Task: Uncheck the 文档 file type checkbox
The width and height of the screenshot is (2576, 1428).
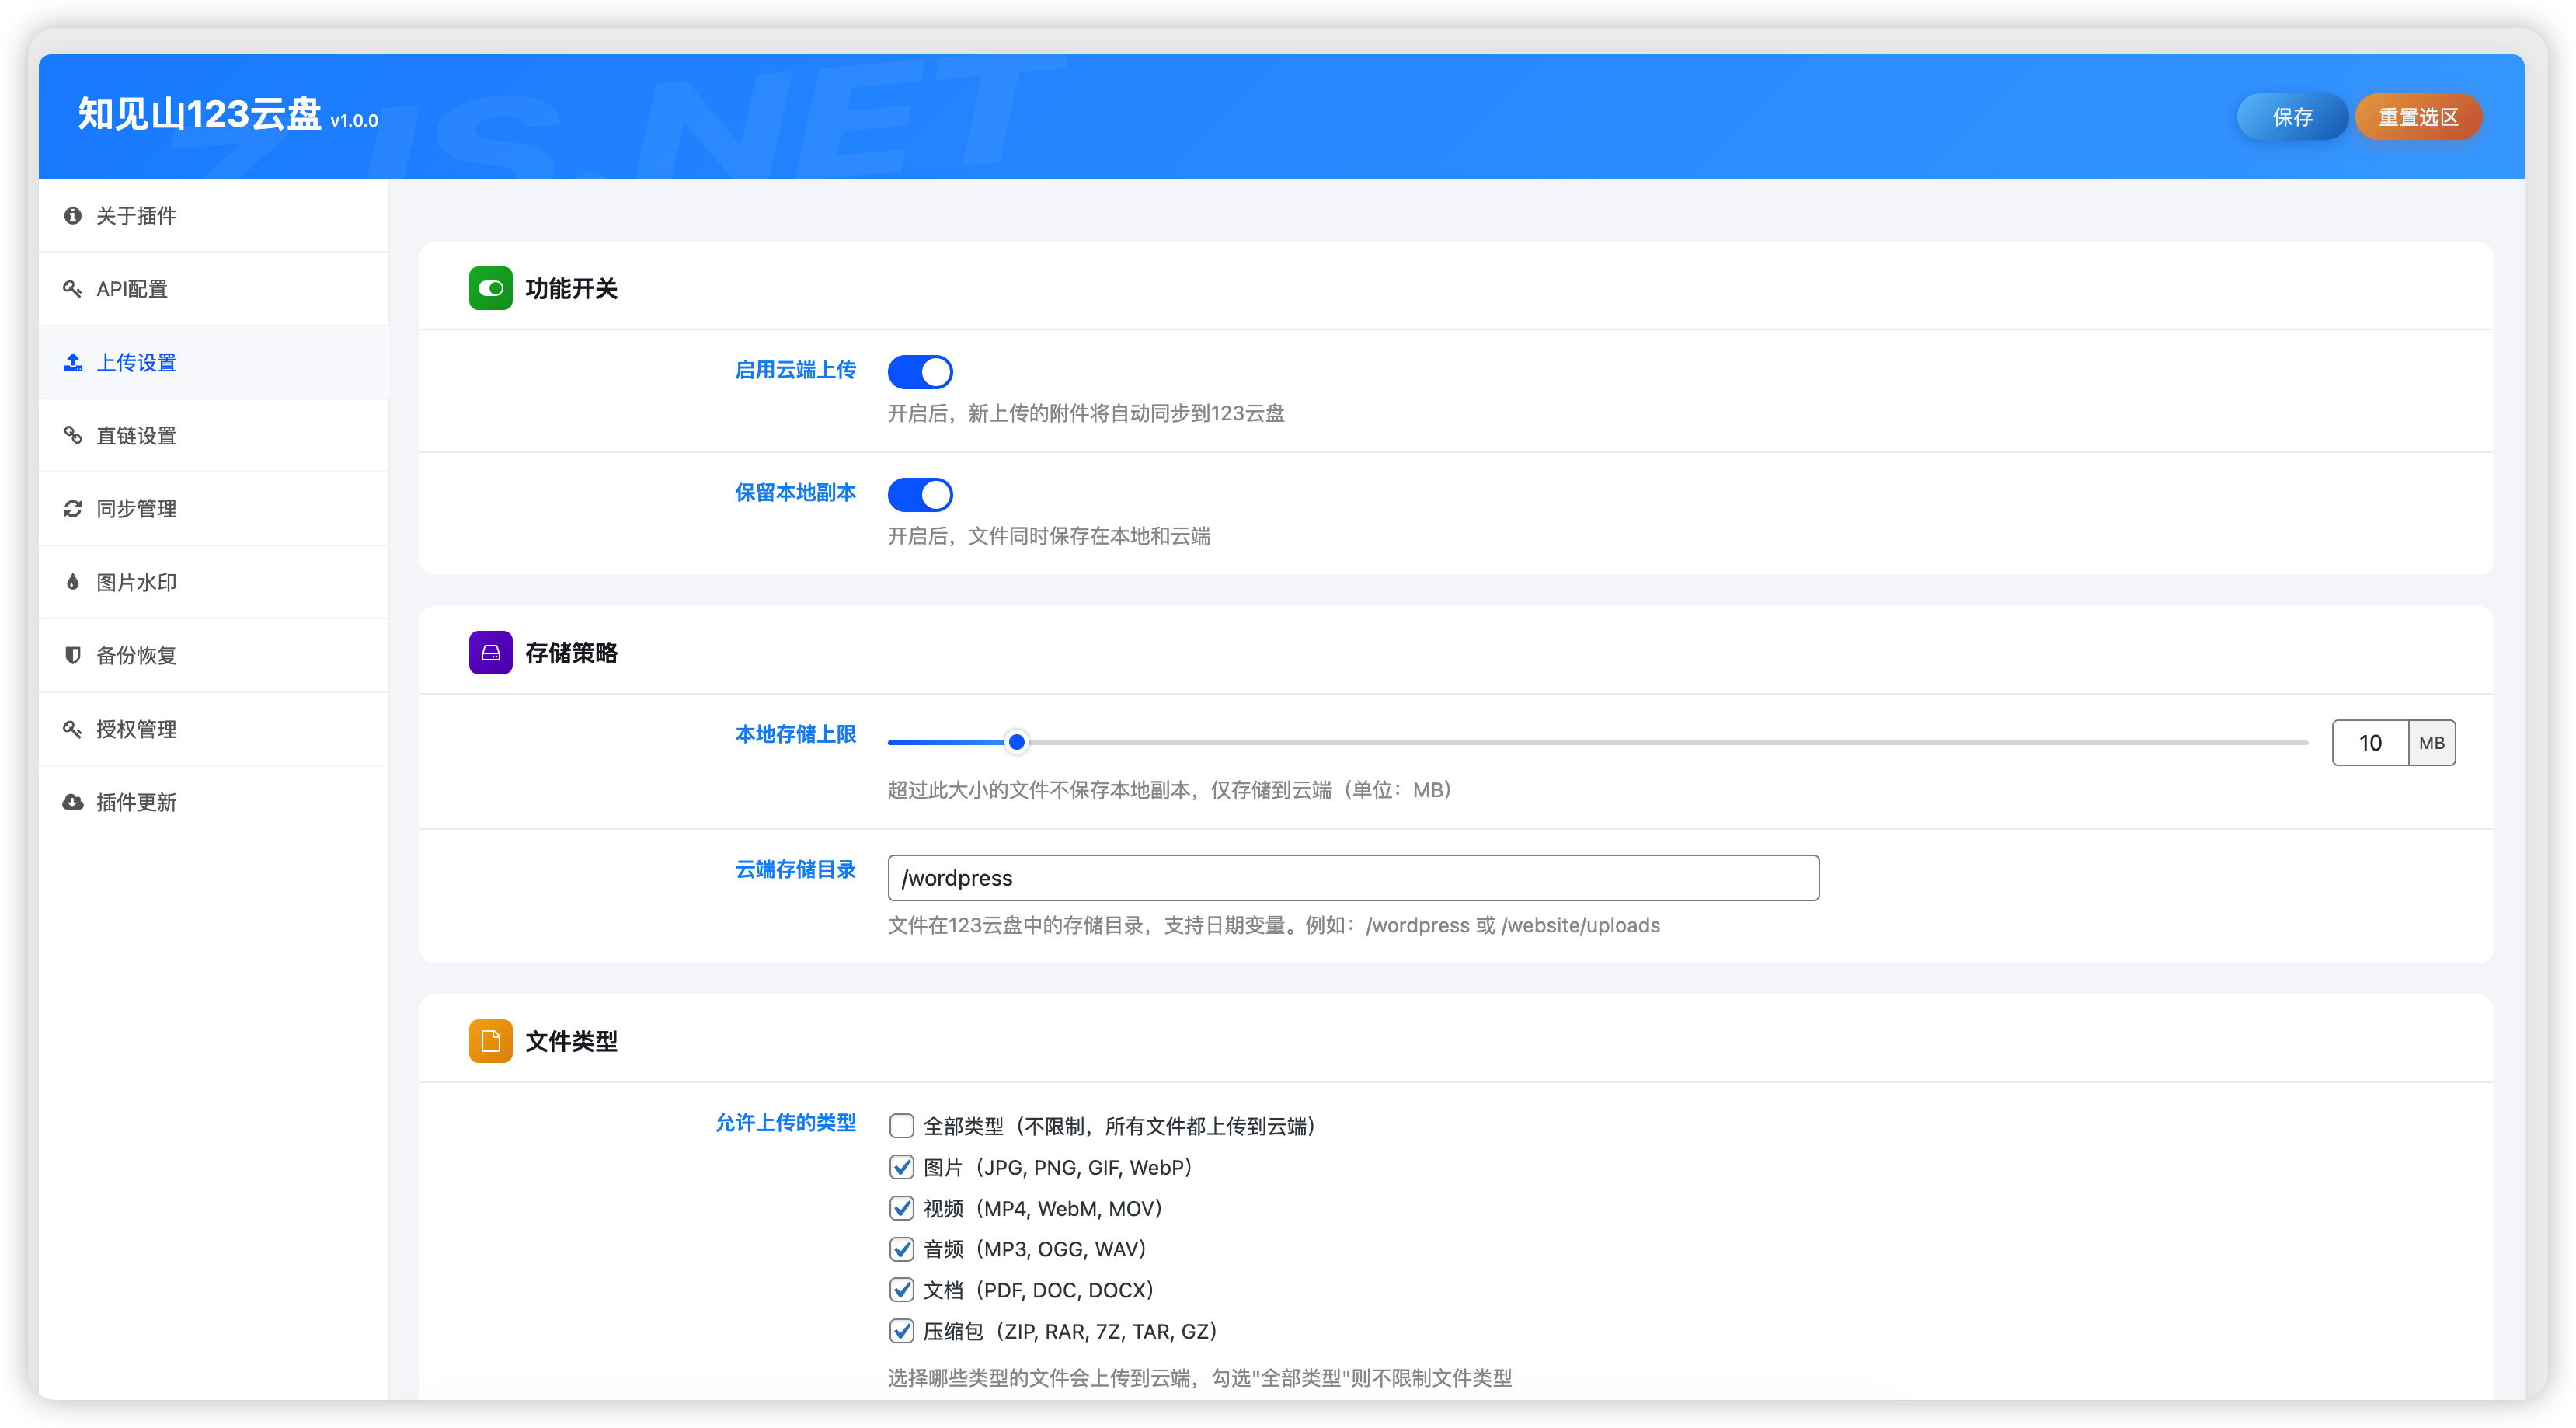Action: pyautogui.click(x=903, y=1290)
